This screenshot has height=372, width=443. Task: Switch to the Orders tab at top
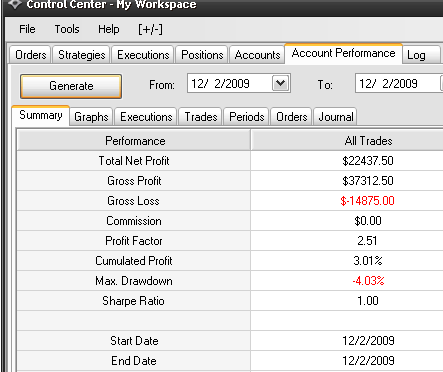(x=31, y=55)
